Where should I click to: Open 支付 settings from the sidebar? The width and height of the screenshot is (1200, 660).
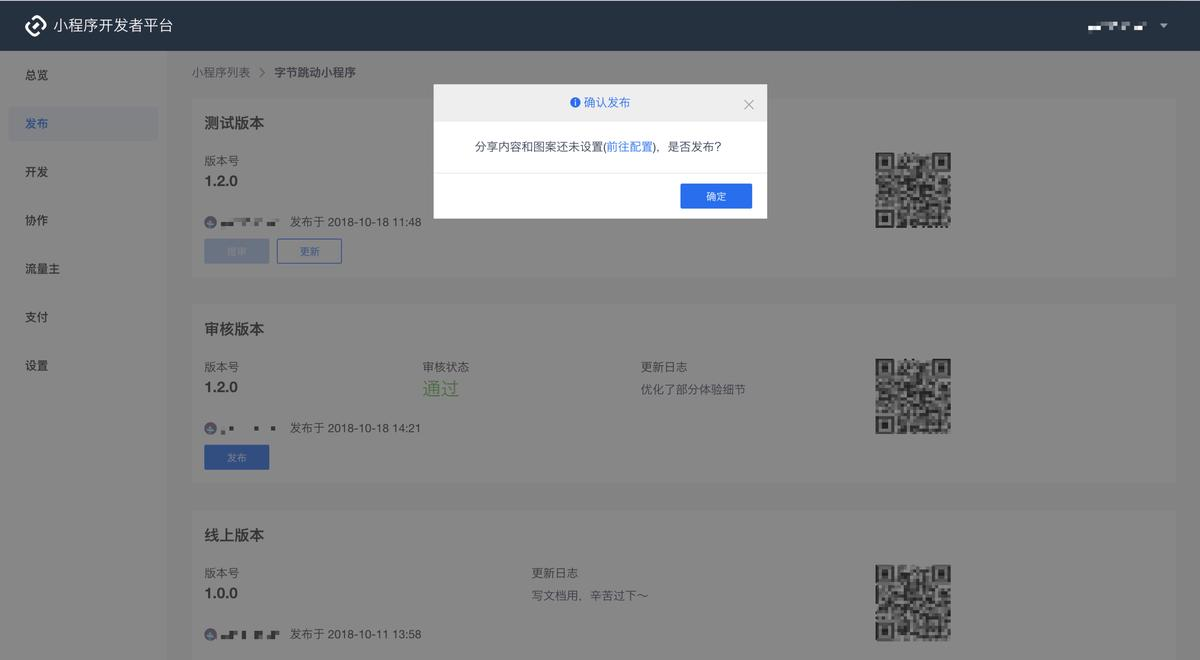37,316
